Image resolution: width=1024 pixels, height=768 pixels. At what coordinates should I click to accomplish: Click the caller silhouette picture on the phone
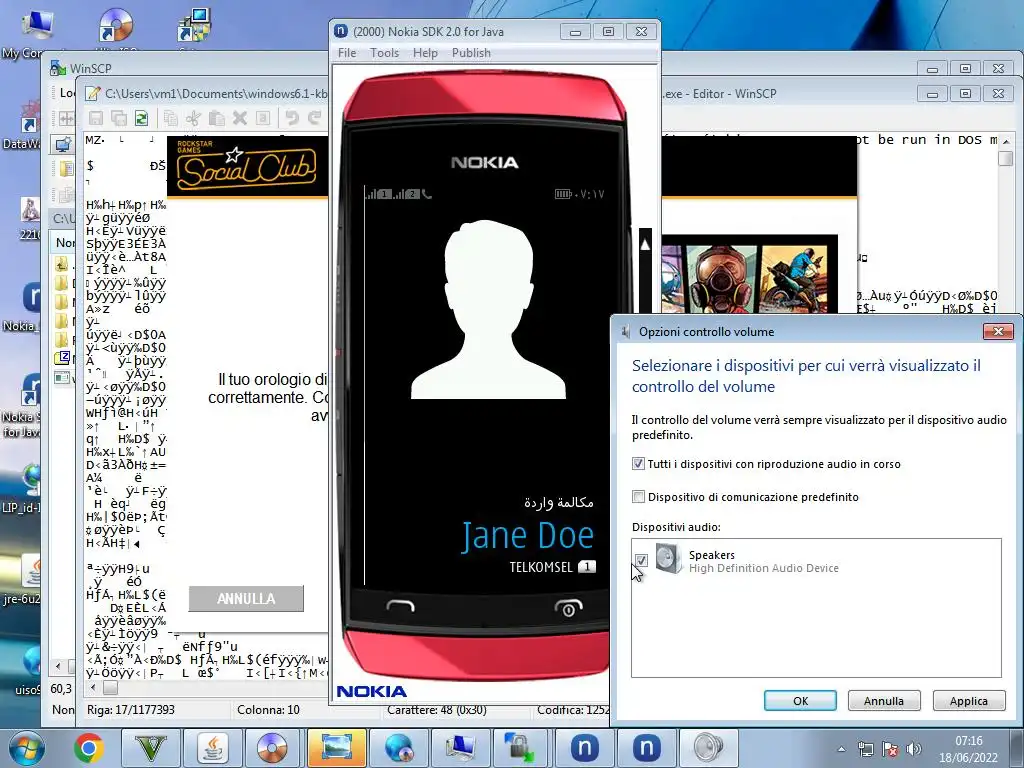tap(488, 310)
